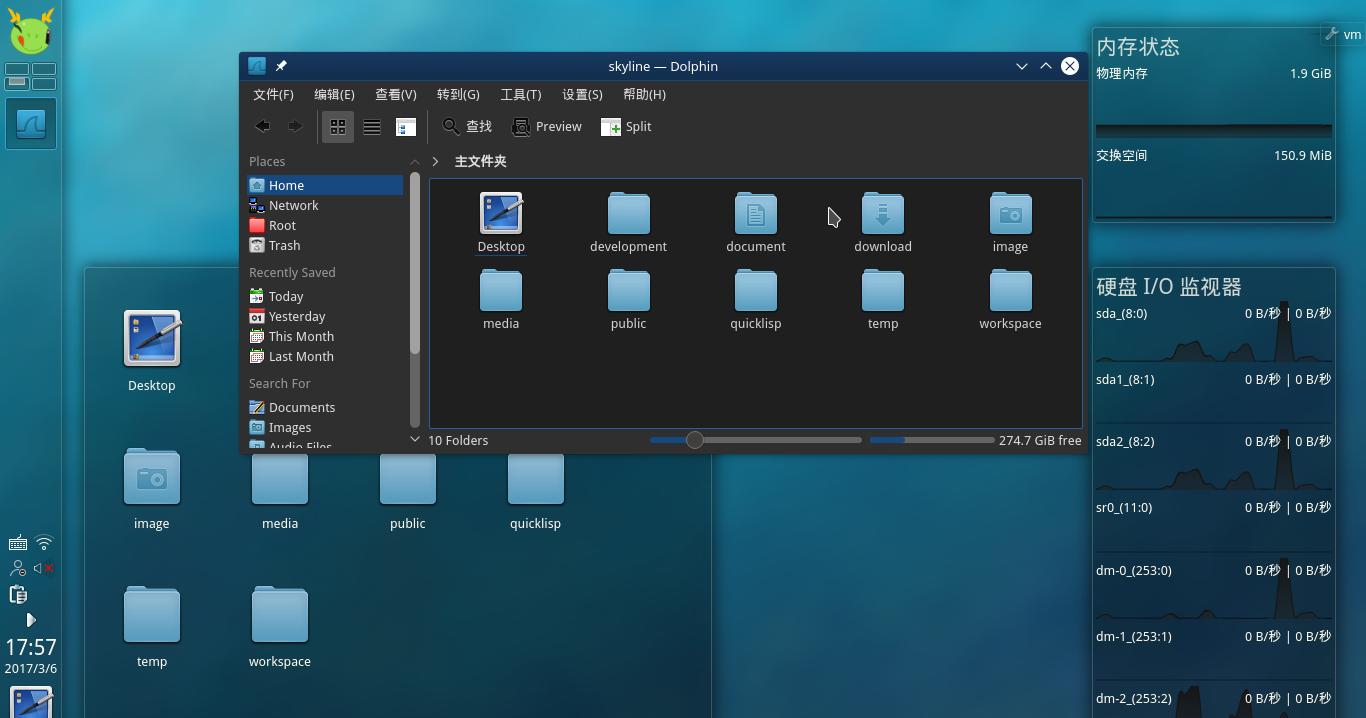The height and width of the screenshot is (718, 1366).
Task: Select the temp folder on the desktop
Action: pyautogui.click(x=152, y=627)
